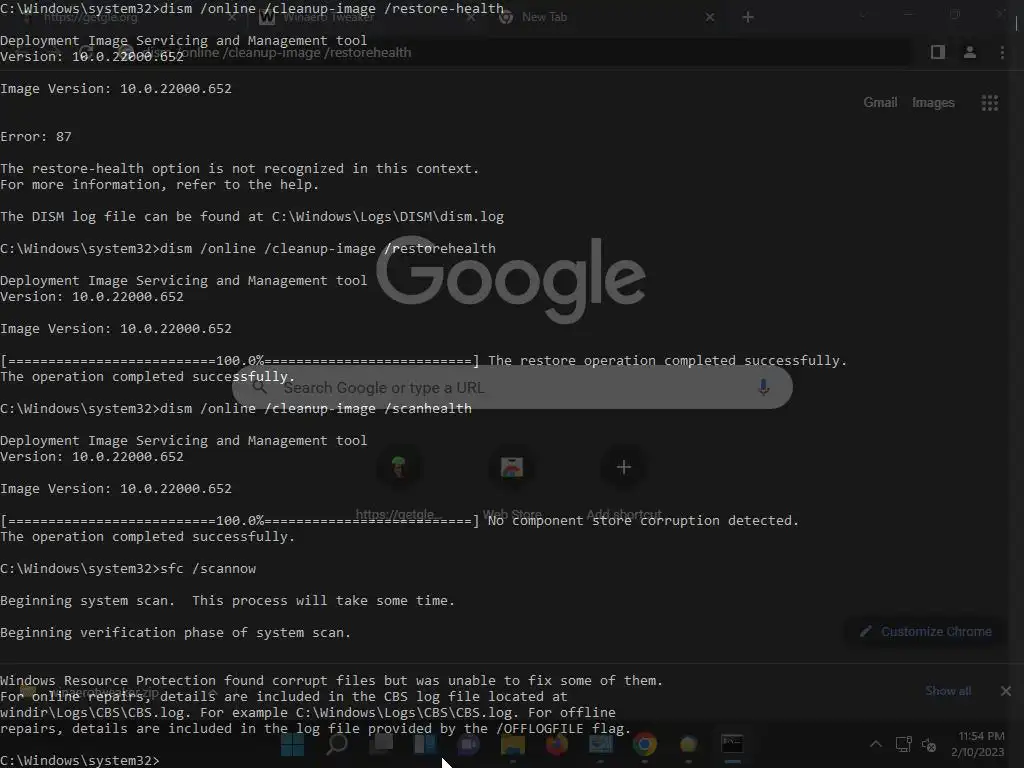Close the downloads bar with X
This screenshot has width=1024, height=768.
coord(1006,691)
